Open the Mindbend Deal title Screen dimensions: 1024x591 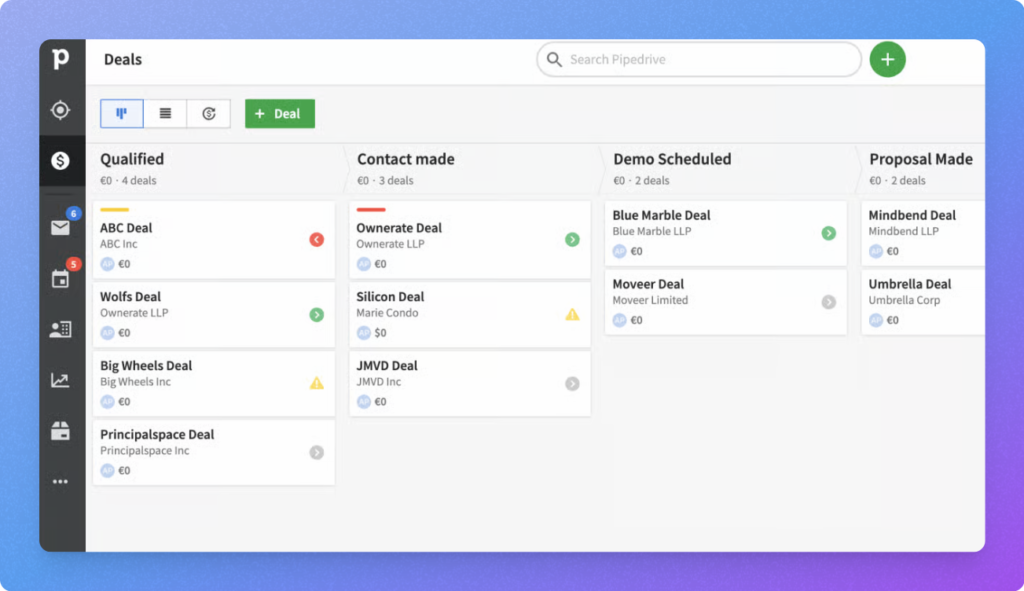[912, 215]
